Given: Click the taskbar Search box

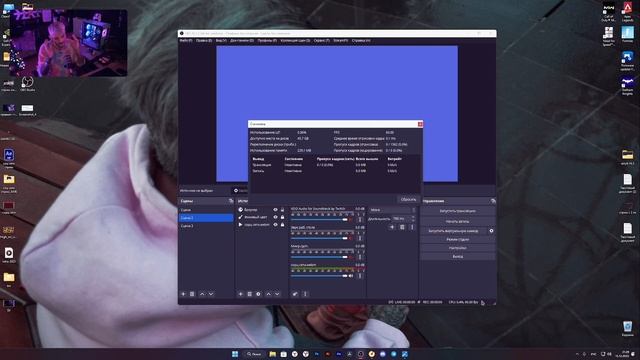Looking at the screenshot, I should pos(254,354).
